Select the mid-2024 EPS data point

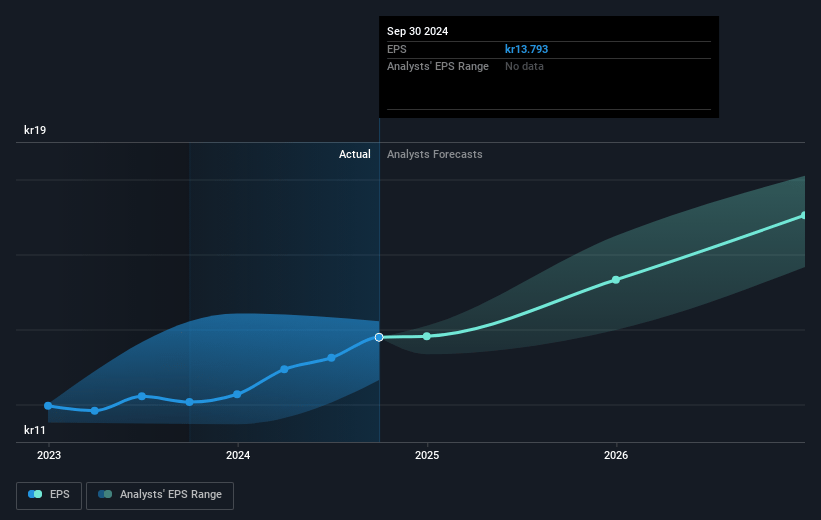point(331,358)
